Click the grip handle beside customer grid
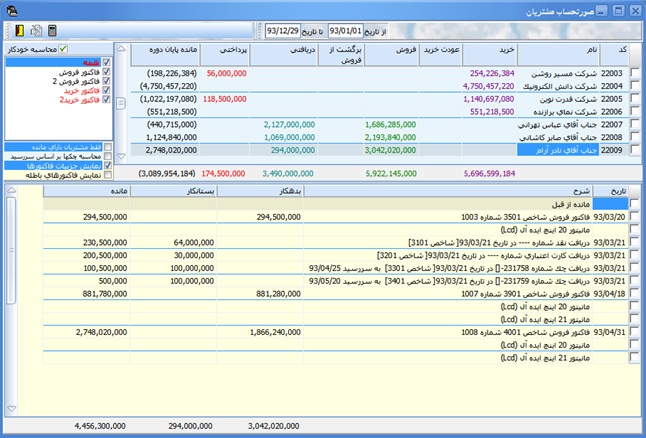This screenshot has width=646, height=438. click(119, 103)
